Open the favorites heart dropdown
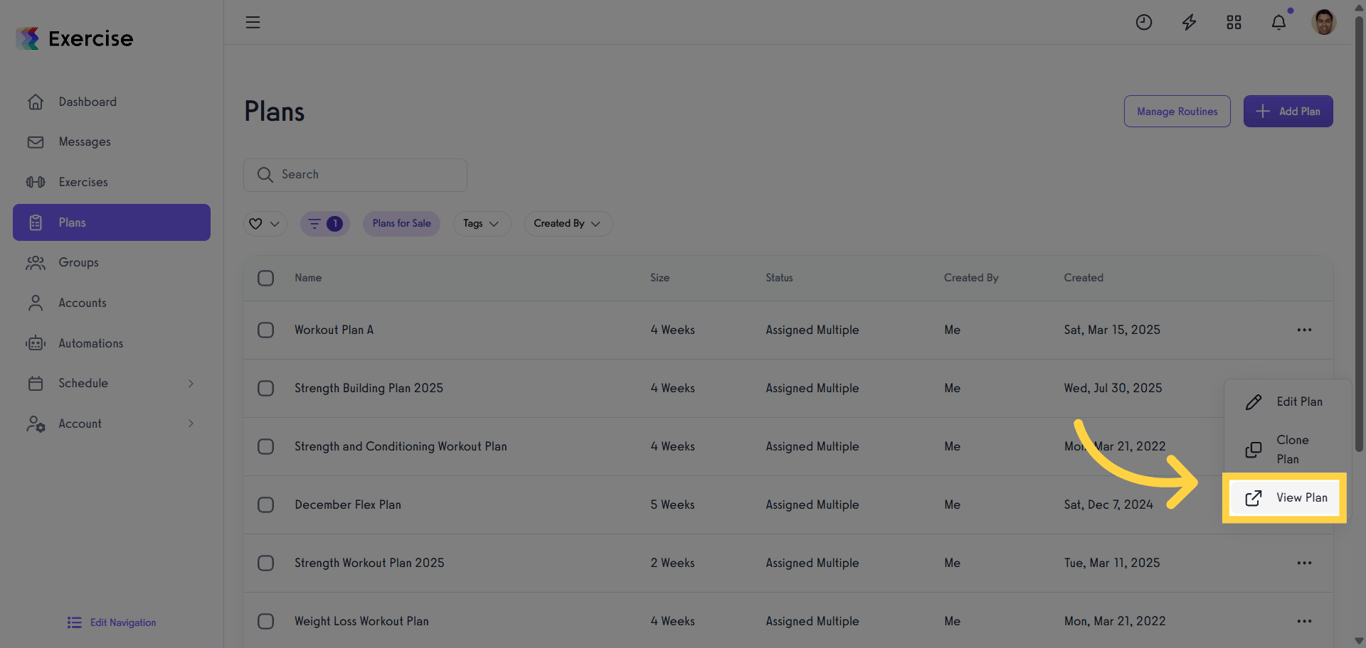 point(265,224)
